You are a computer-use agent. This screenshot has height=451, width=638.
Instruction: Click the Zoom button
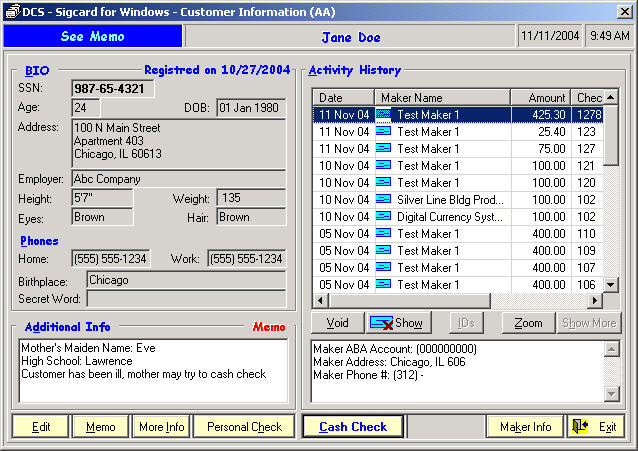point(528,323)
